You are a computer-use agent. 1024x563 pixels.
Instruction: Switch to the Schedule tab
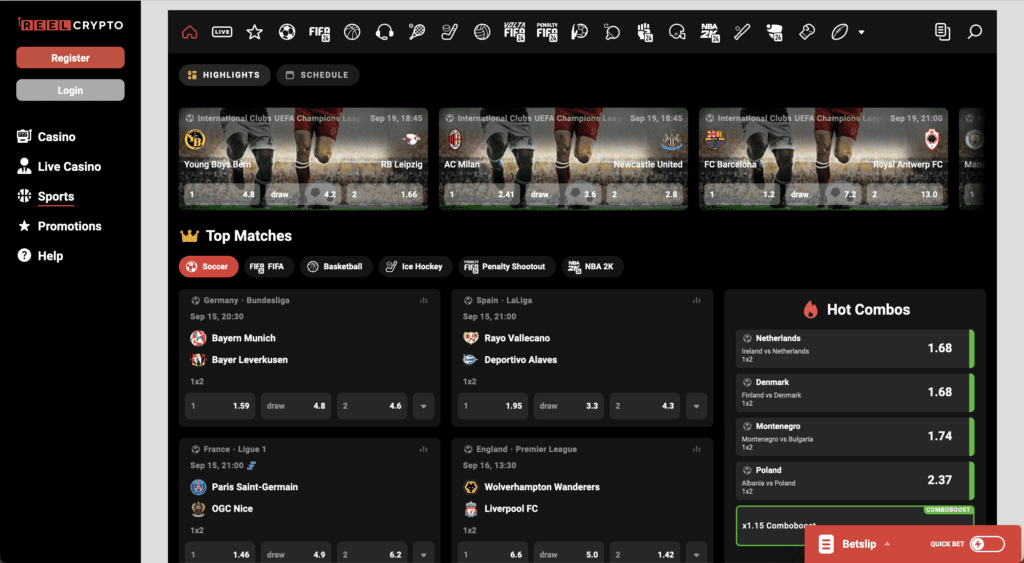(317, 75)
